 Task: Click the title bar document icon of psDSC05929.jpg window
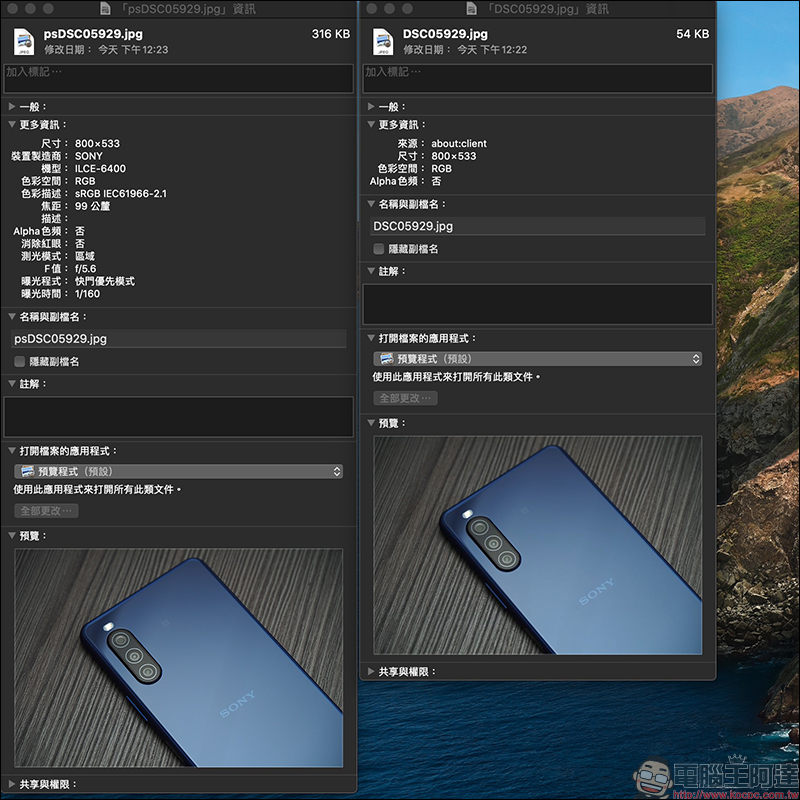tap(106, 8)
